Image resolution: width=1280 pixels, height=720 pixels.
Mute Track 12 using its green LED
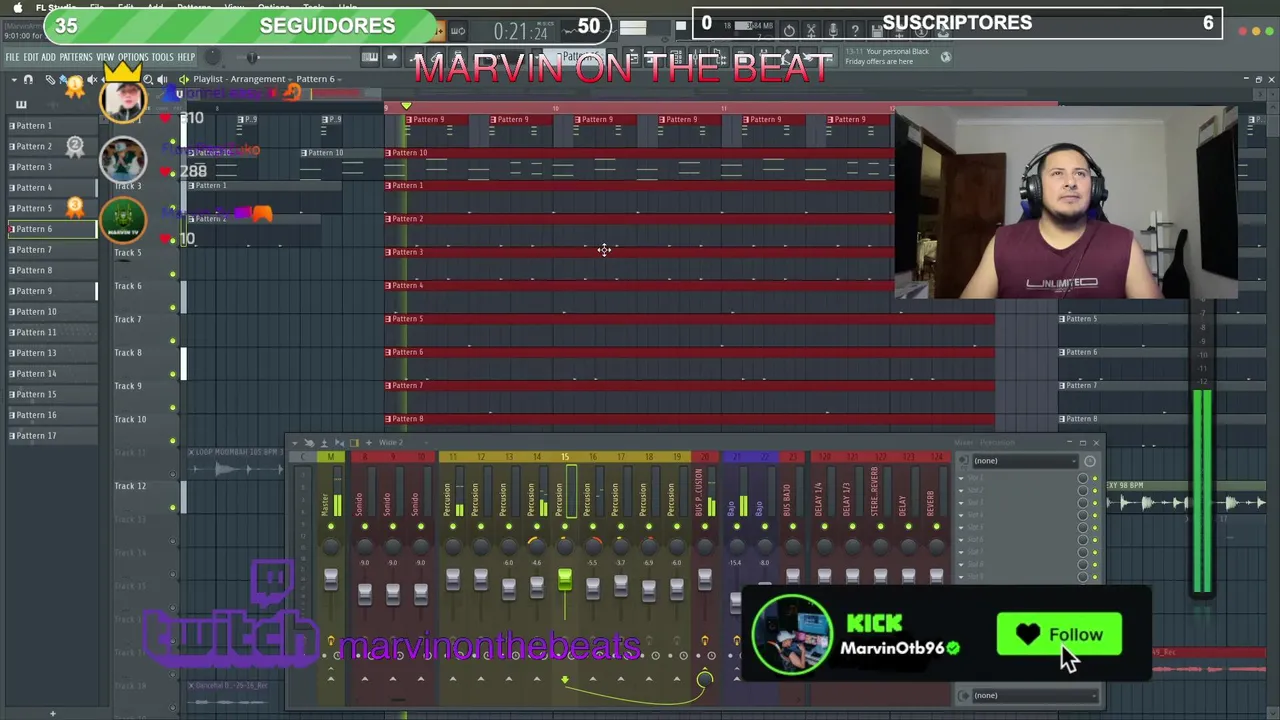pyautogui.click(x=173, y=507)
